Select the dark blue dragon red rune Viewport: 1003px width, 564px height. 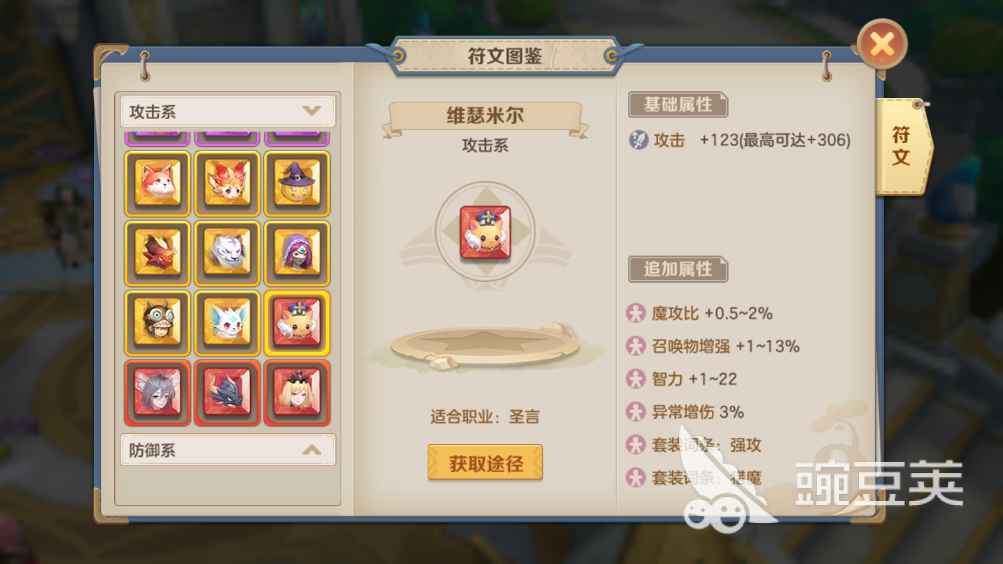(227, 393)
